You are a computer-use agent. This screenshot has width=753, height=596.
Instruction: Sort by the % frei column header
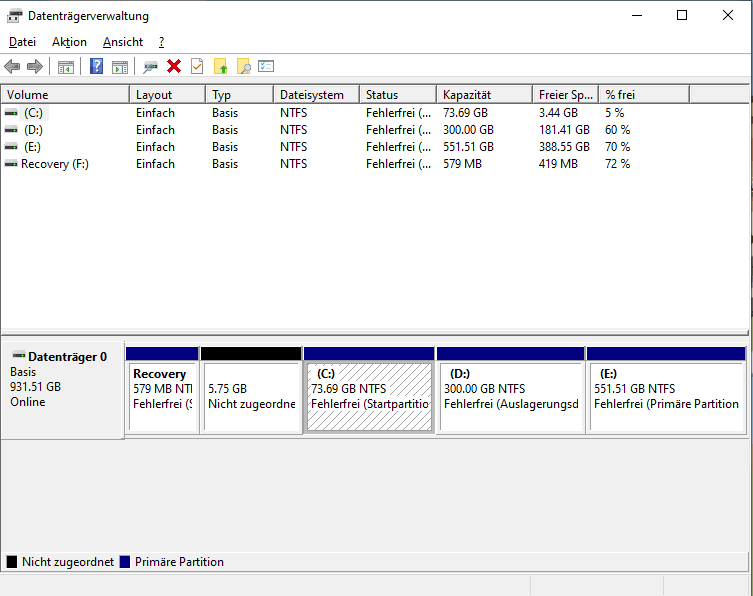[644, 95]
